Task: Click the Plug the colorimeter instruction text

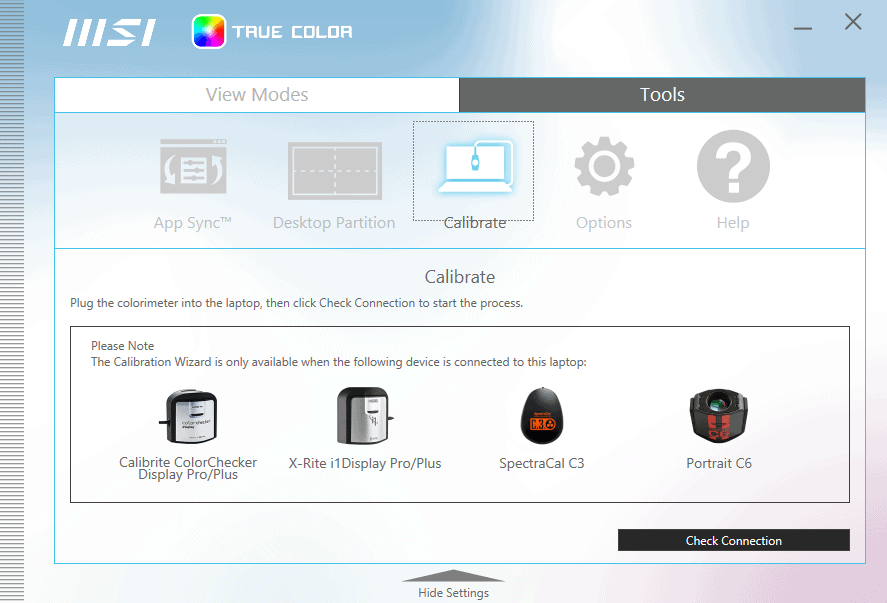Action: [296, 303]
